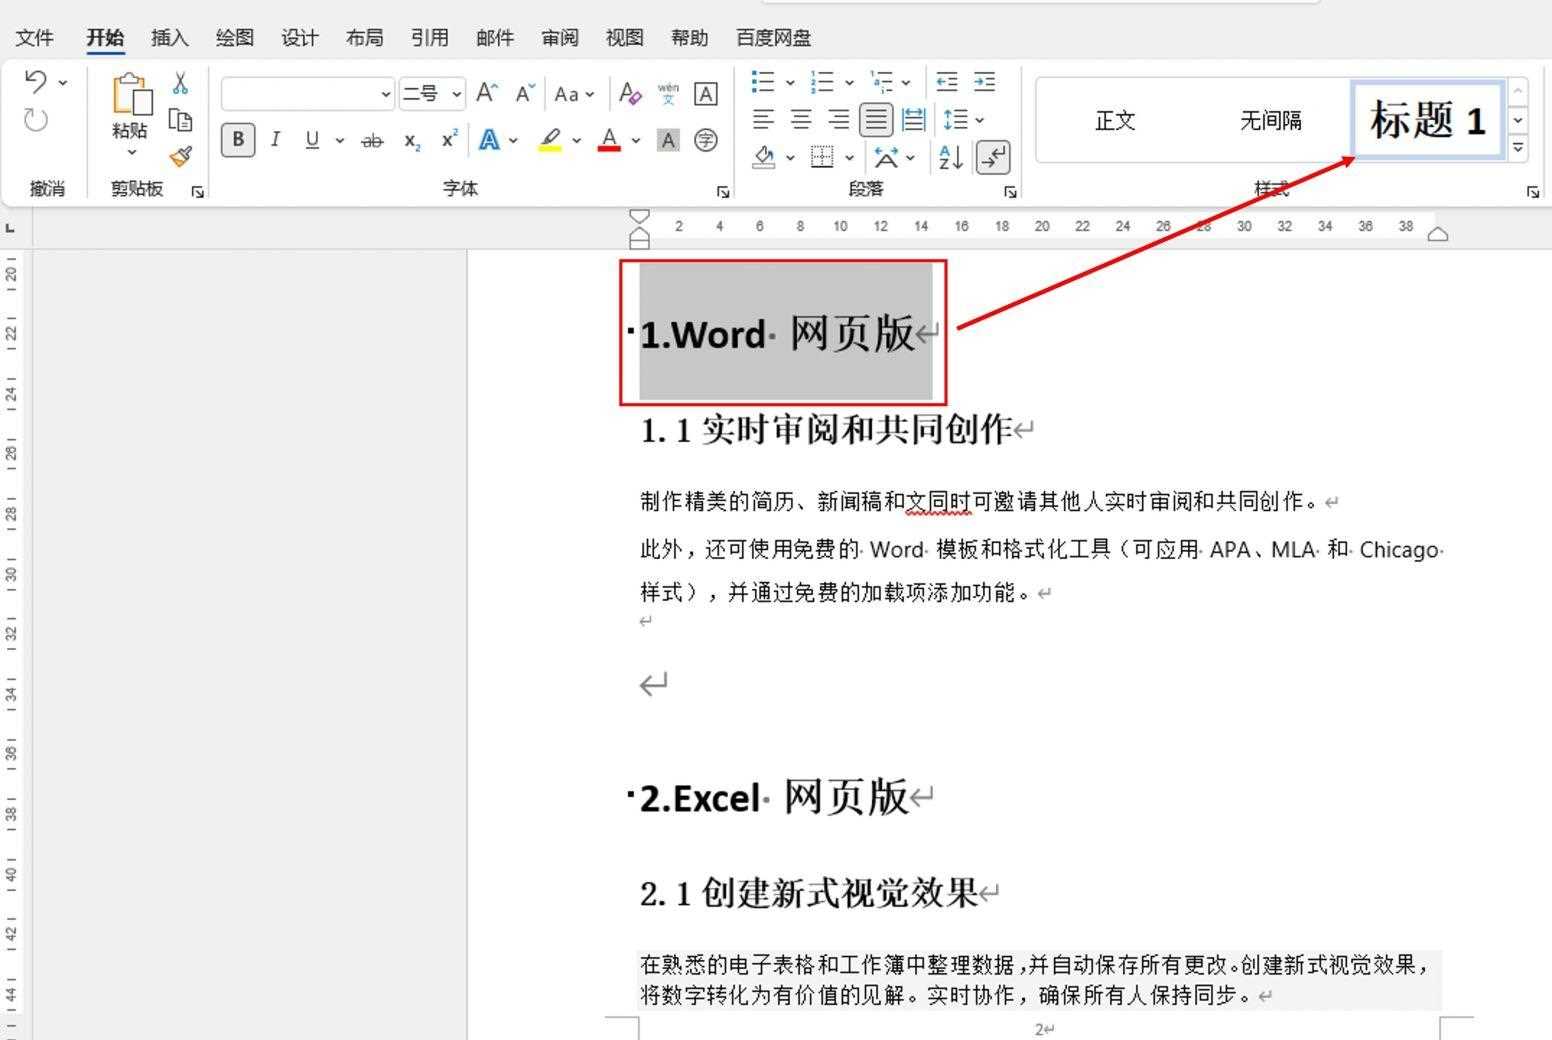The height and width of the screenshot is (1040, 1552).
Task: Toggle show/hide paragraph marks
Action: point(993,157)
